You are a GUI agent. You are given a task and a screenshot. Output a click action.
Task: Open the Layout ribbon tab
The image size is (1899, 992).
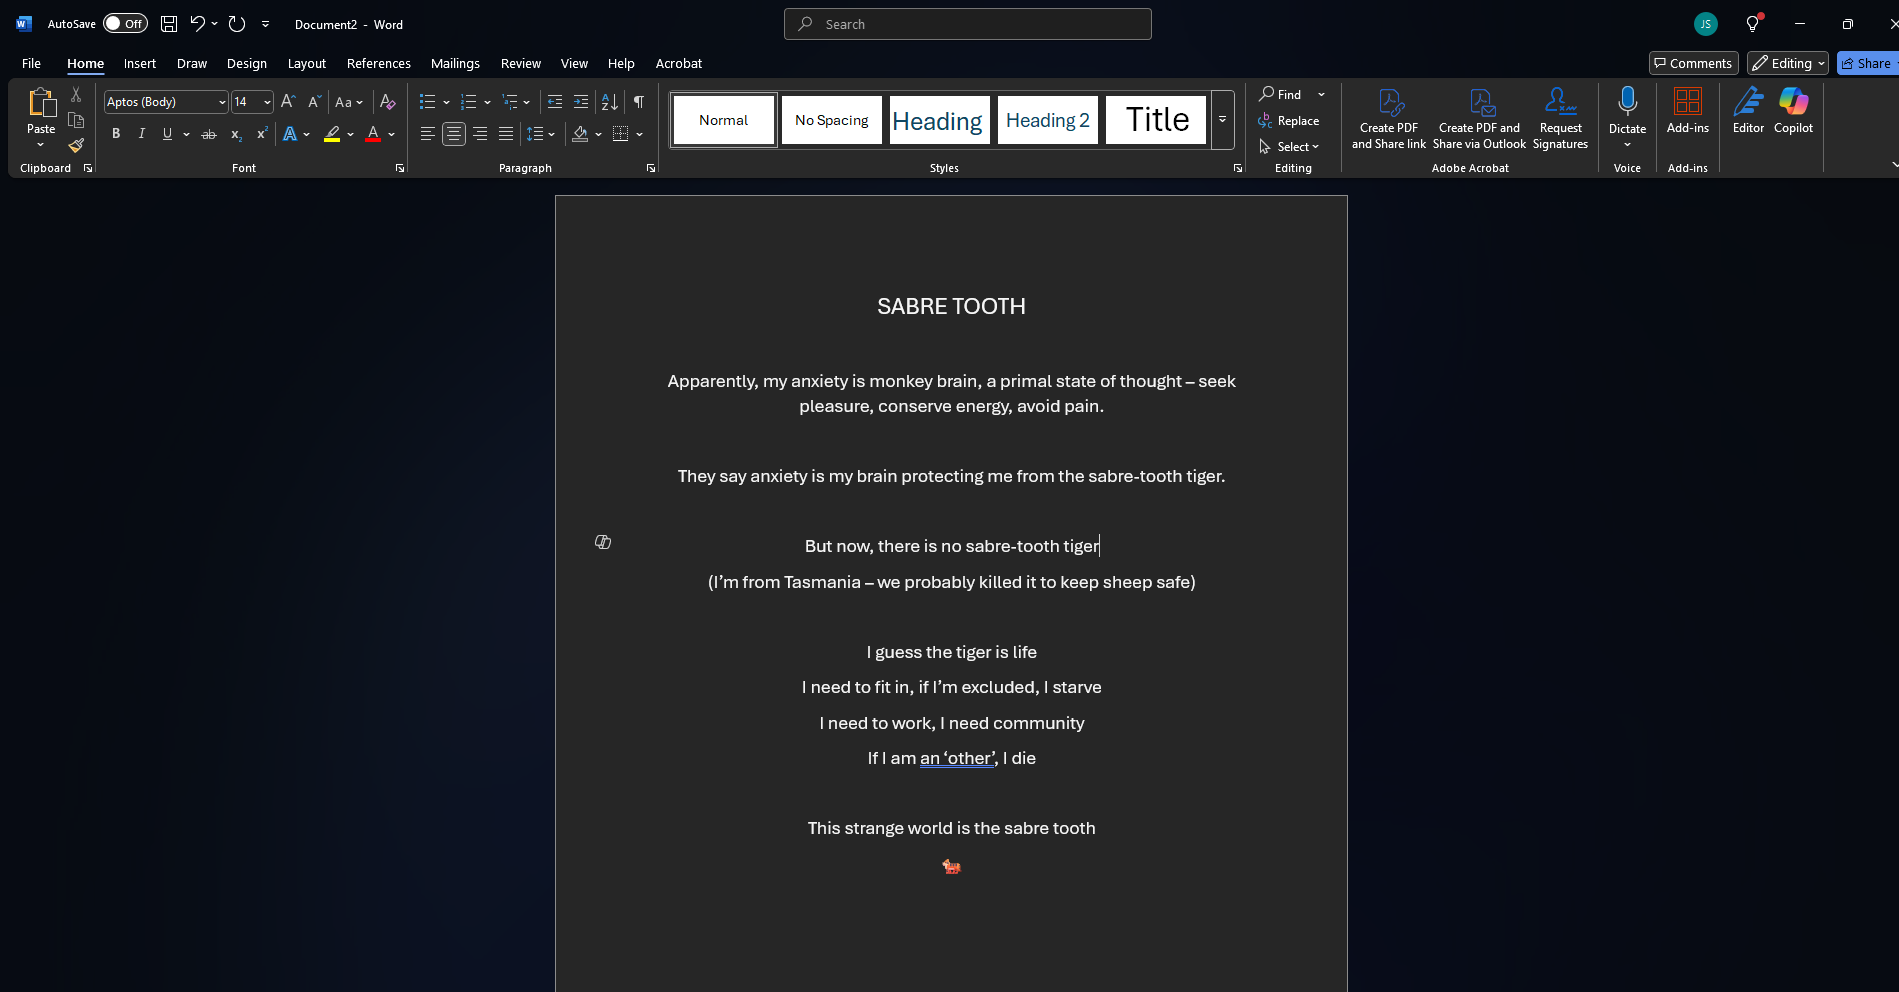pos(306,63)
